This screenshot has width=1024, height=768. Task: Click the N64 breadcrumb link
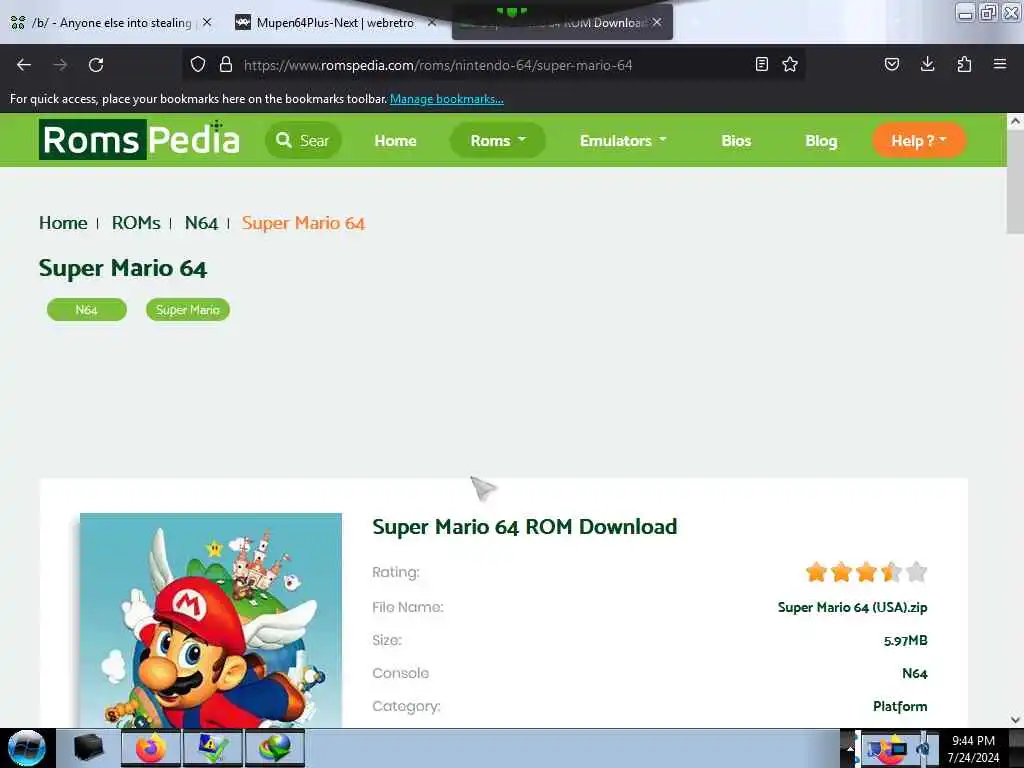coord(201,223)
